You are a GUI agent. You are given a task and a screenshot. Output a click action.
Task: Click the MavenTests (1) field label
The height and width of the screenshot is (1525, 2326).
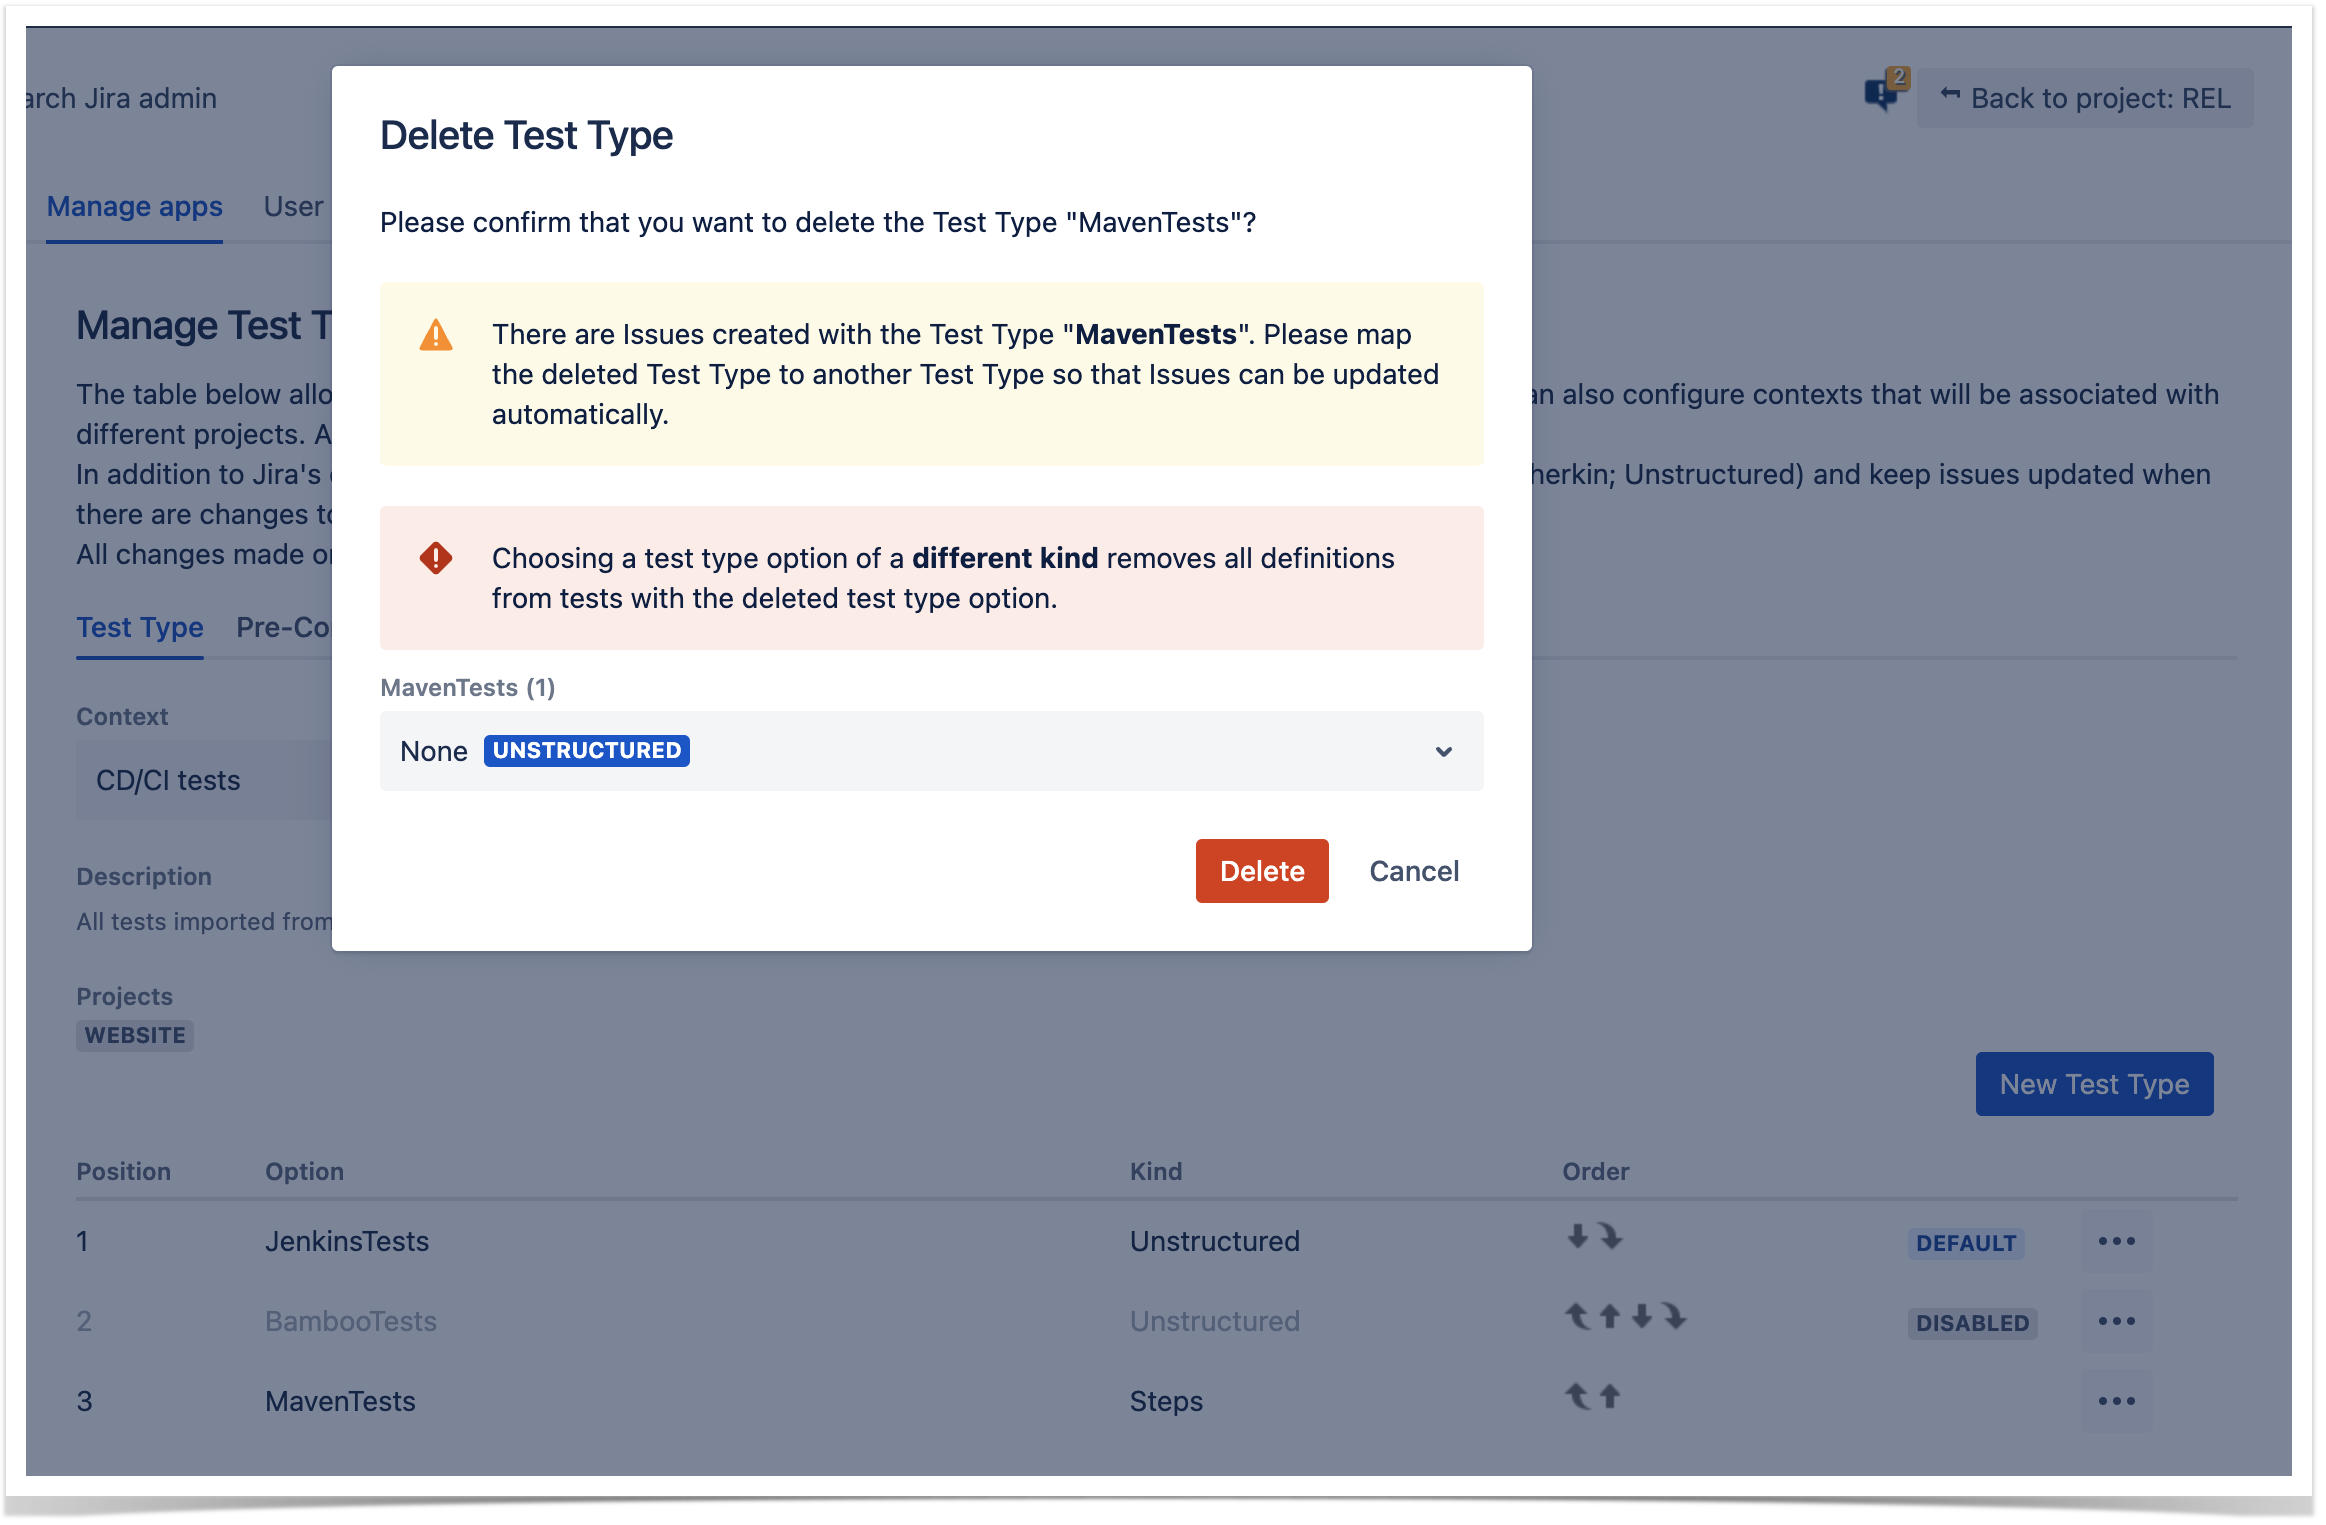467,687
